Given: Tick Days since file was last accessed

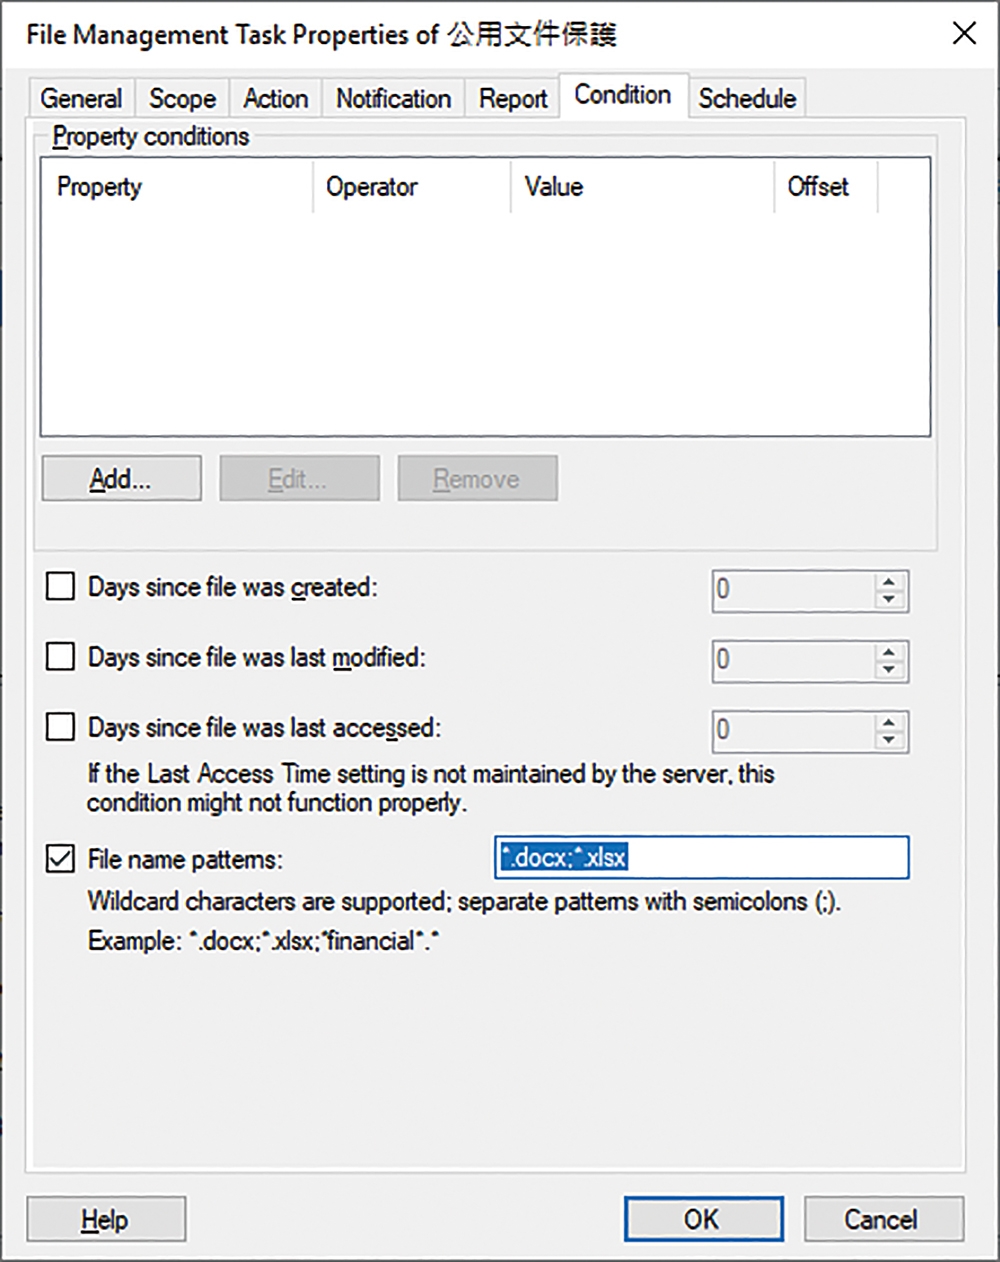Looking at the screenshot, I should pyautogui.click(x=61, y=727).
